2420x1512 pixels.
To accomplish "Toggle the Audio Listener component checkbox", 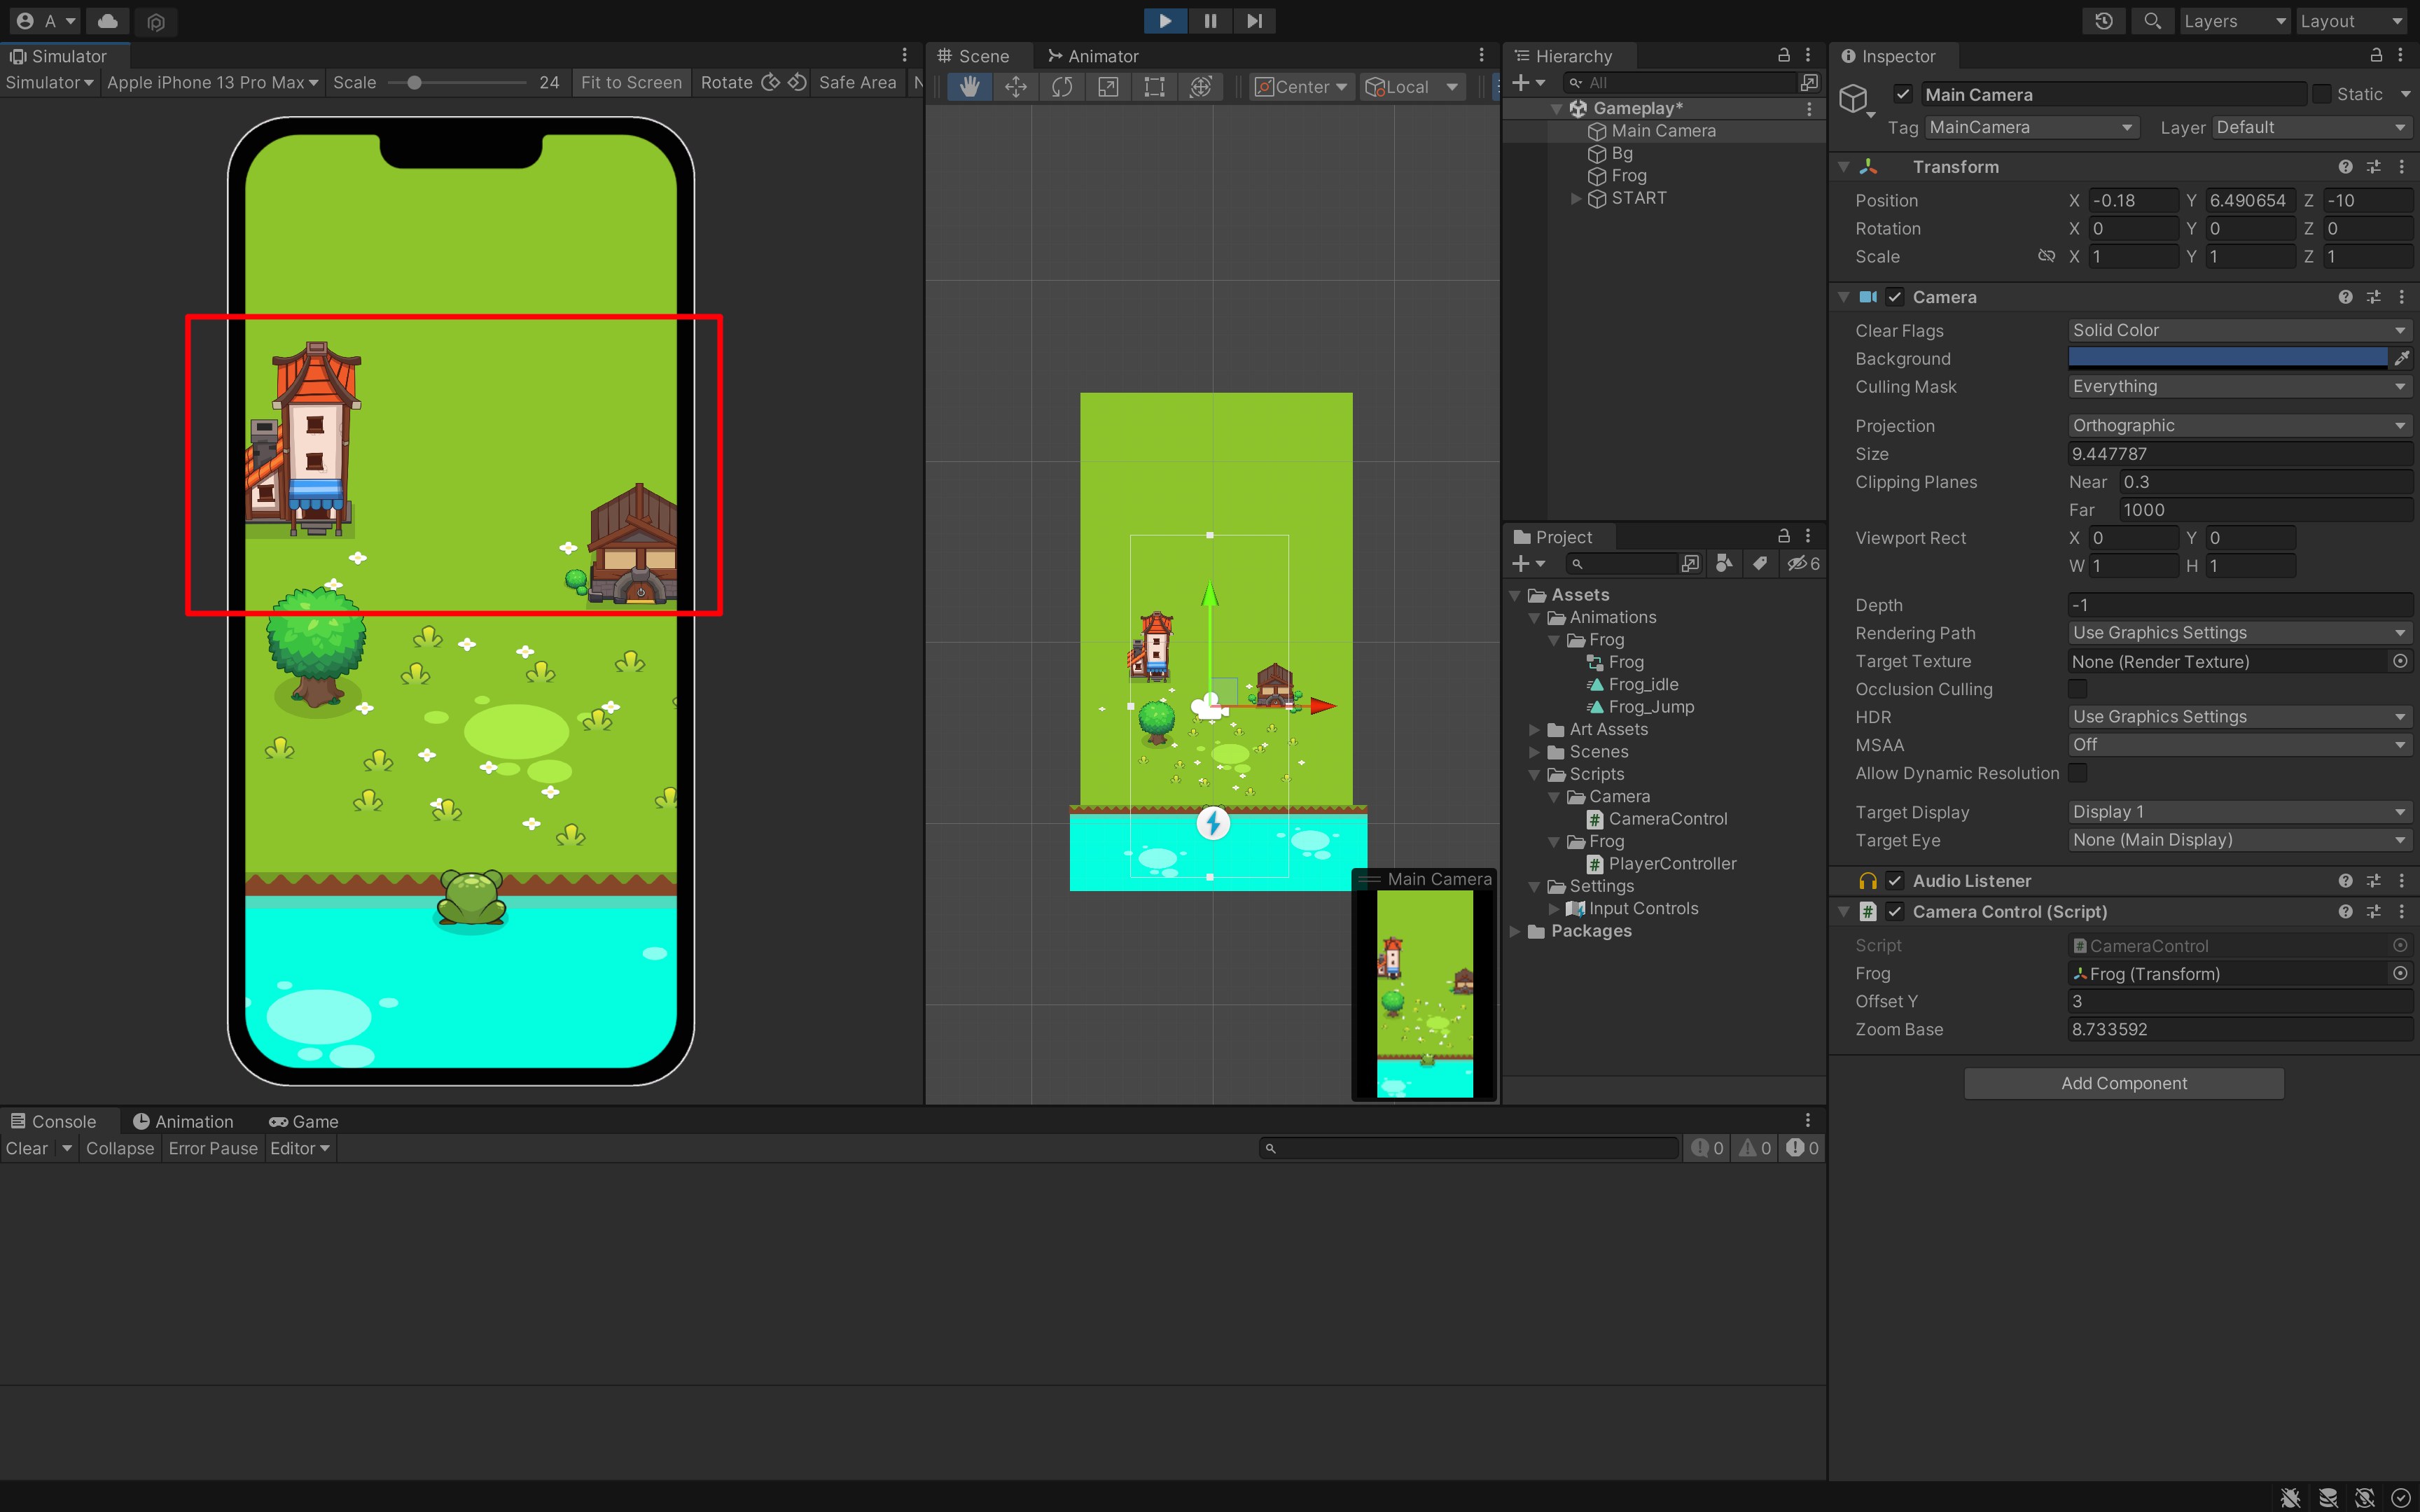I will coord(1895,881).
